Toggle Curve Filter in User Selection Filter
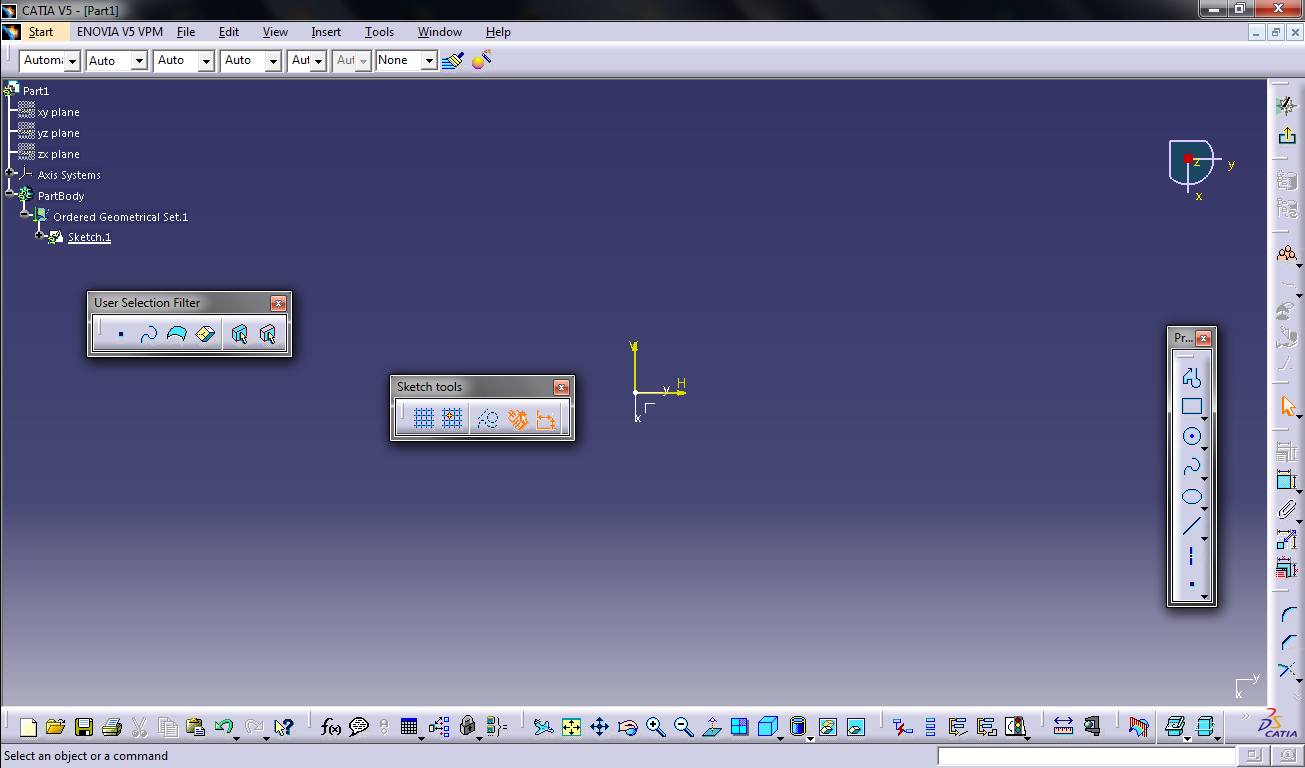 149,335
